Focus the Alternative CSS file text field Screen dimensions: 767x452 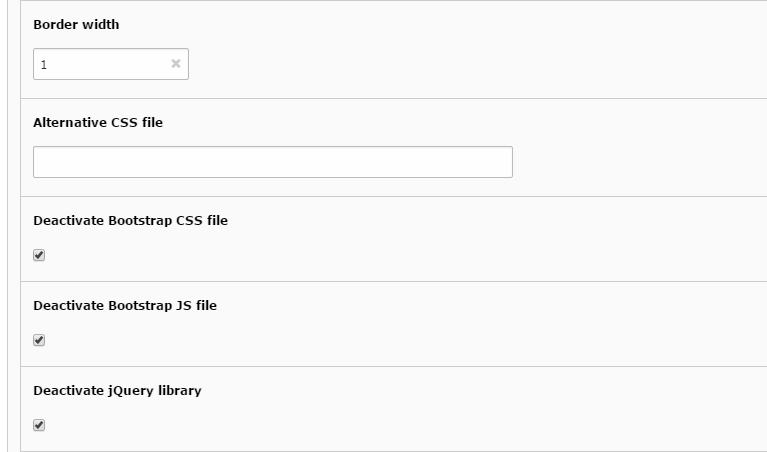pyautogui.click(x=273, y=162)
